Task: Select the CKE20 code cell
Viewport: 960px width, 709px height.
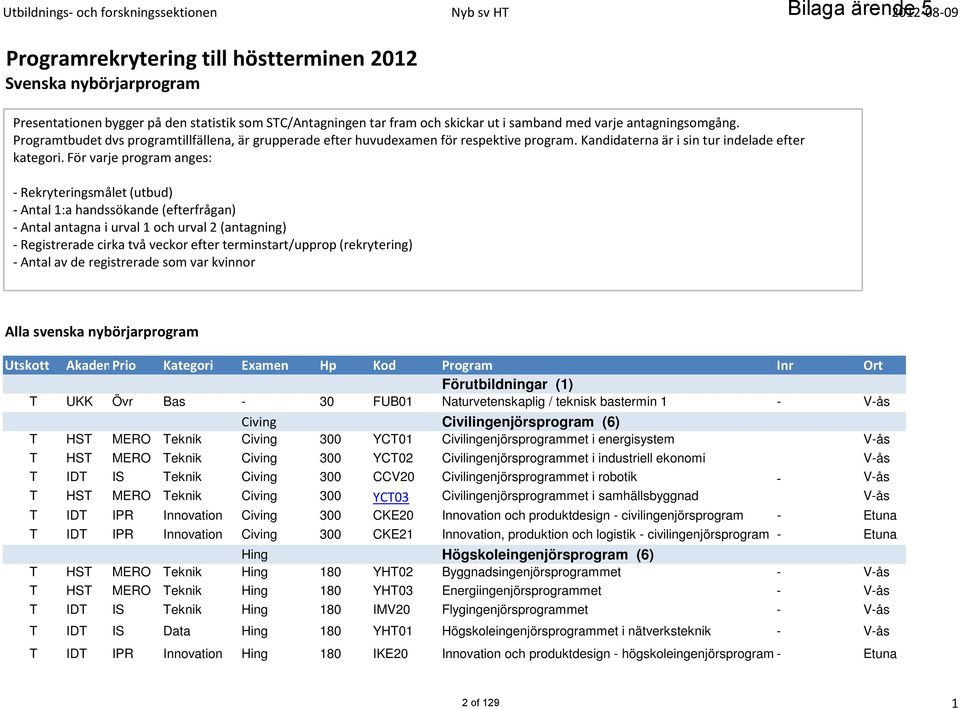Action: coord(392,516)
